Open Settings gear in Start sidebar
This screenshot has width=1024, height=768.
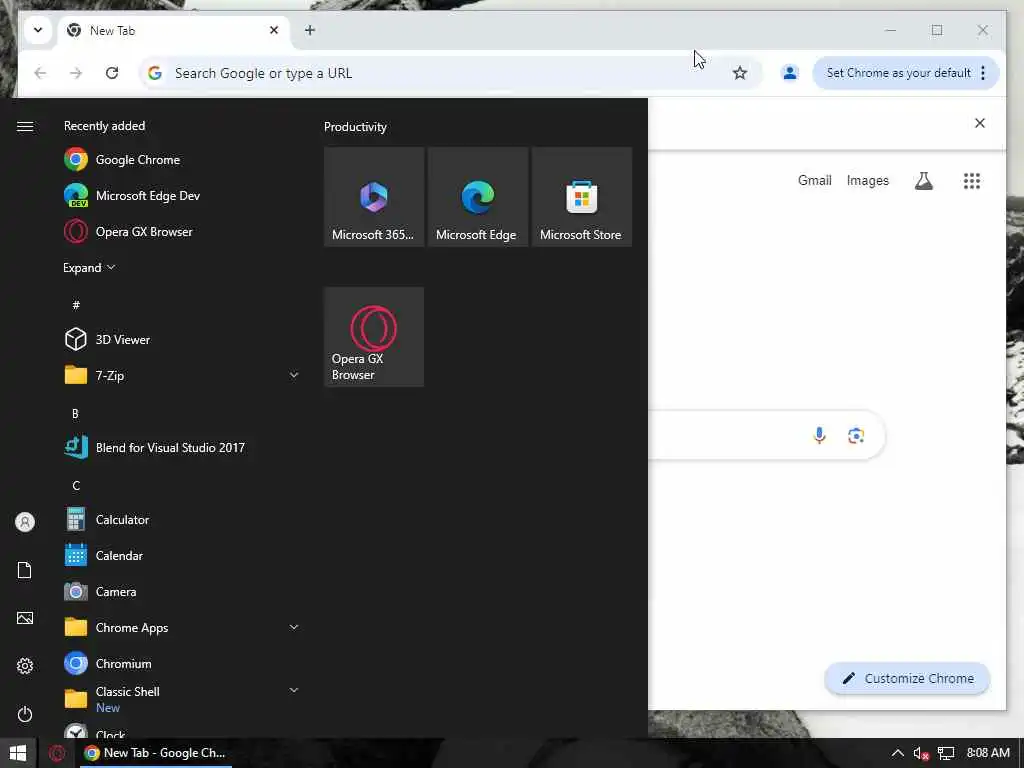(25, 666)
